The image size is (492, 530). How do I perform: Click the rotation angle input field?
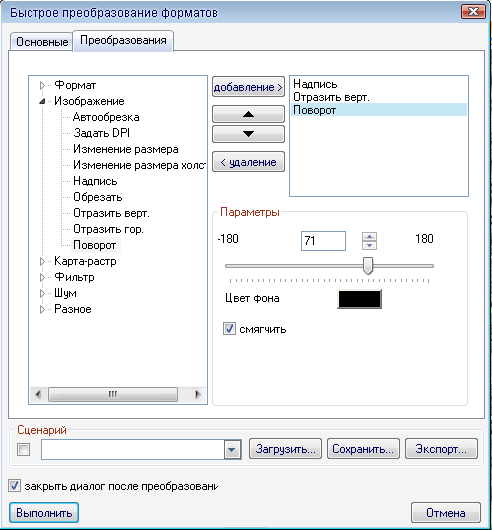coord(323,241)
